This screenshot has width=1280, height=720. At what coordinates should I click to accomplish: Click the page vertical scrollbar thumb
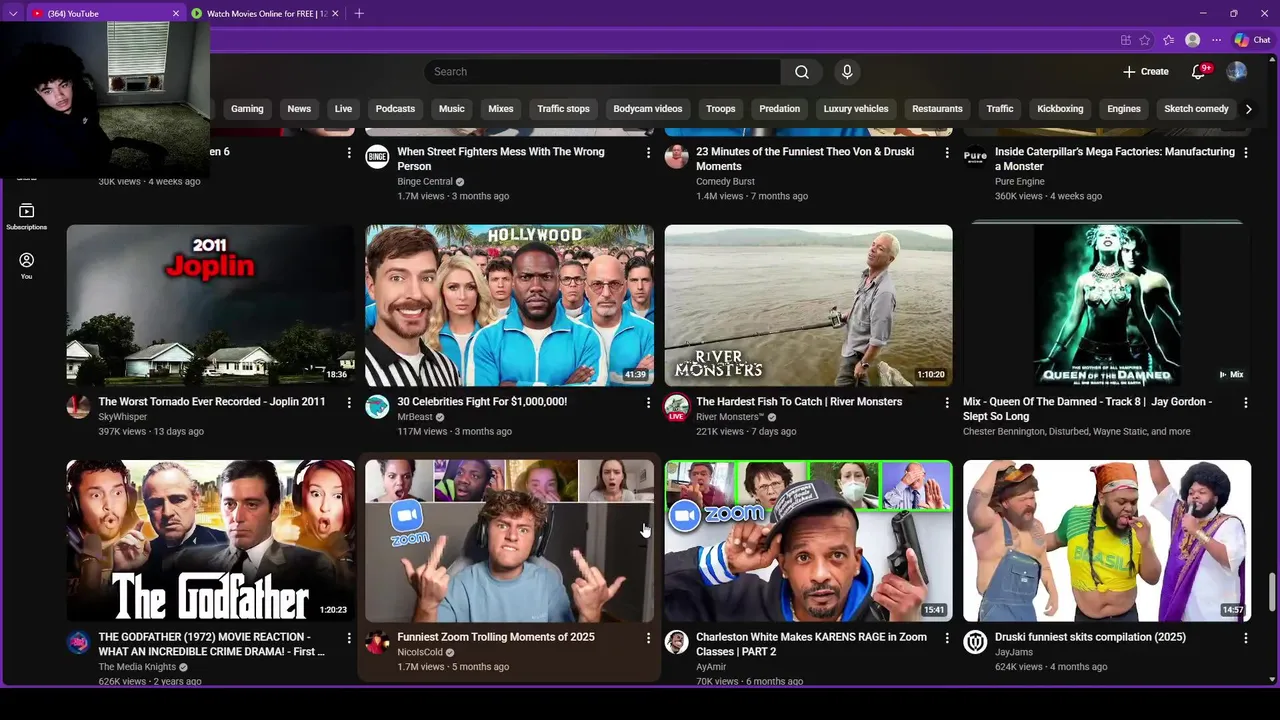1272,592
